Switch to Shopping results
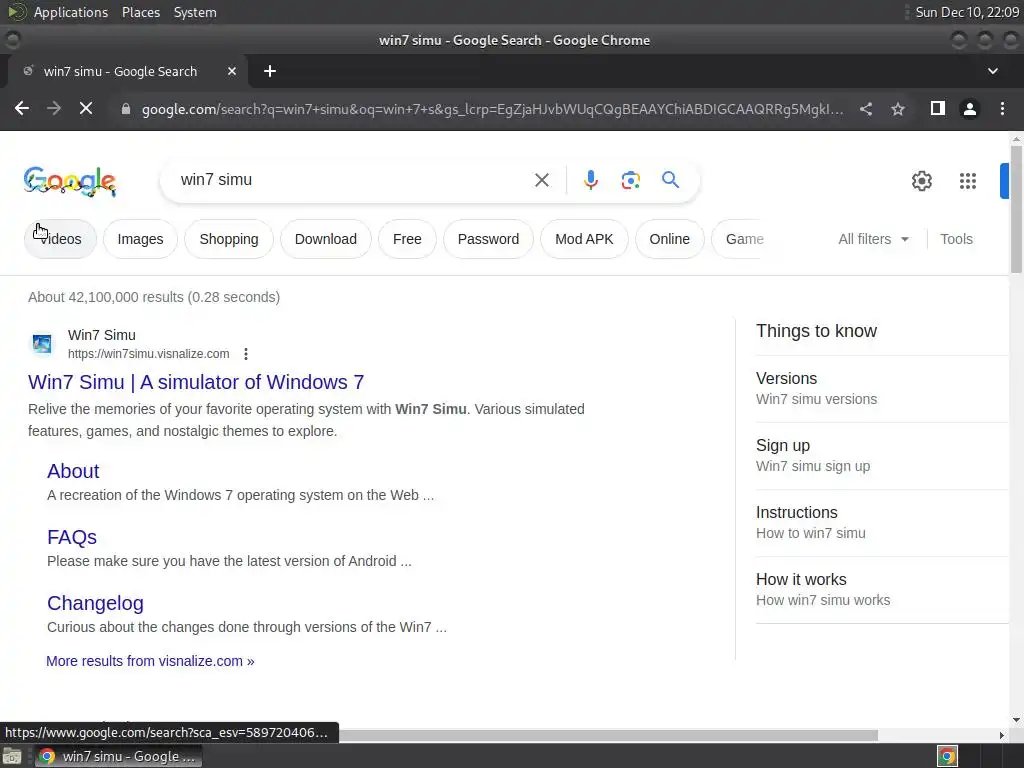Image resolution: width=1024 pixels, height=768 pixels. (229, 239)
